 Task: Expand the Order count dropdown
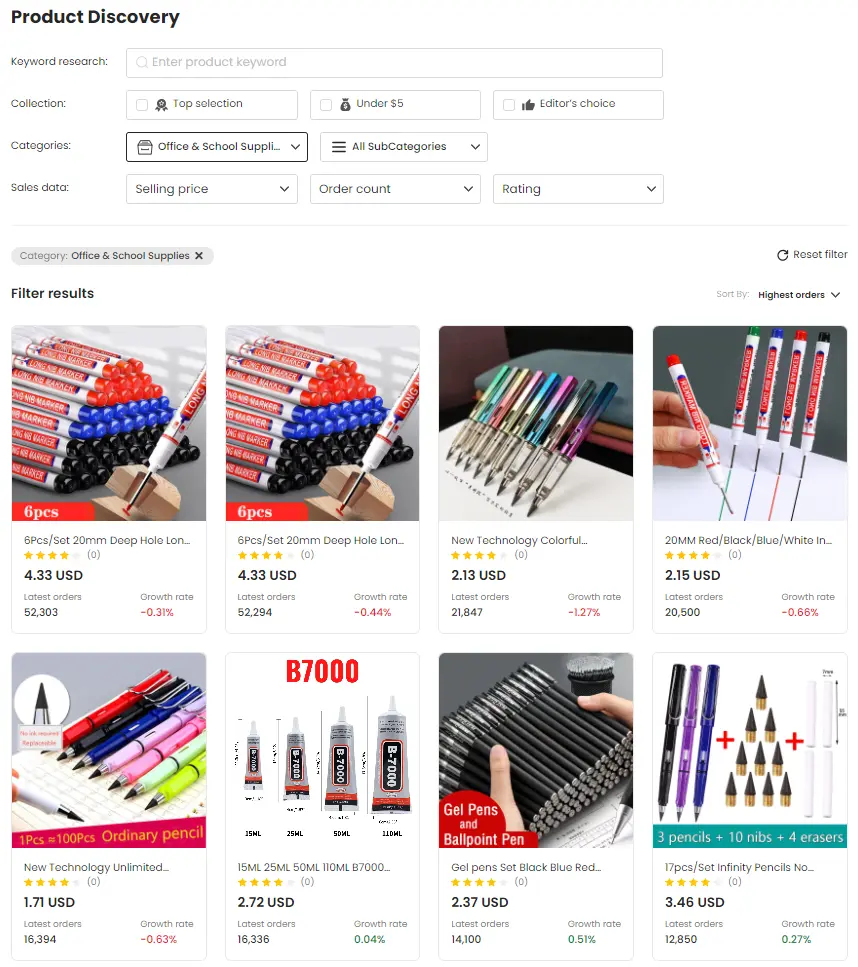(x=395, y=189)
